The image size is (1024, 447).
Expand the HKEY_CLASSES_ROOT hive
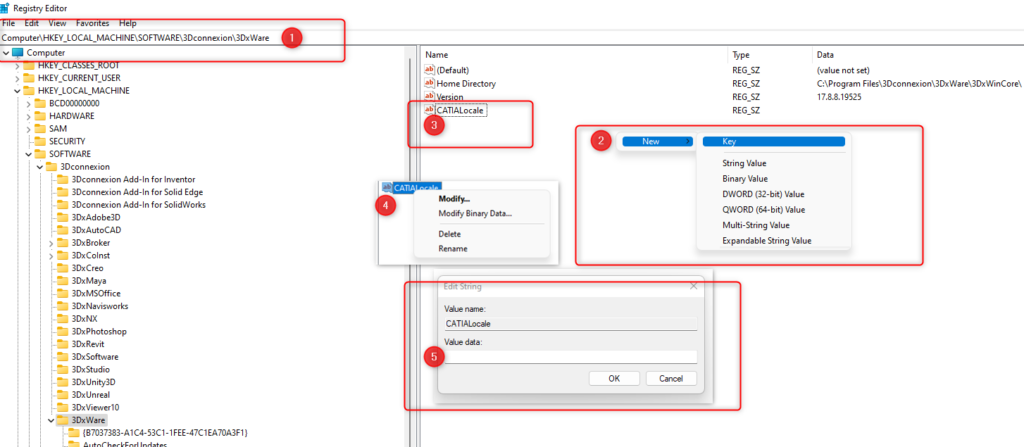[17, 65]
